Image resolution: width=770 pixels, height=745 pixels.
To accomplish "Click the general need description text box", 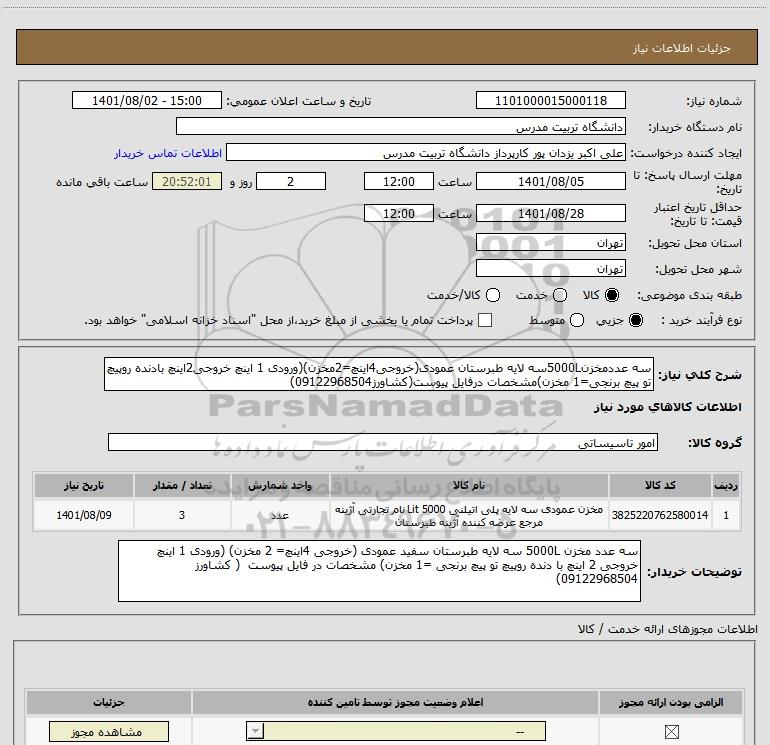I will click(x=379, y=375).
